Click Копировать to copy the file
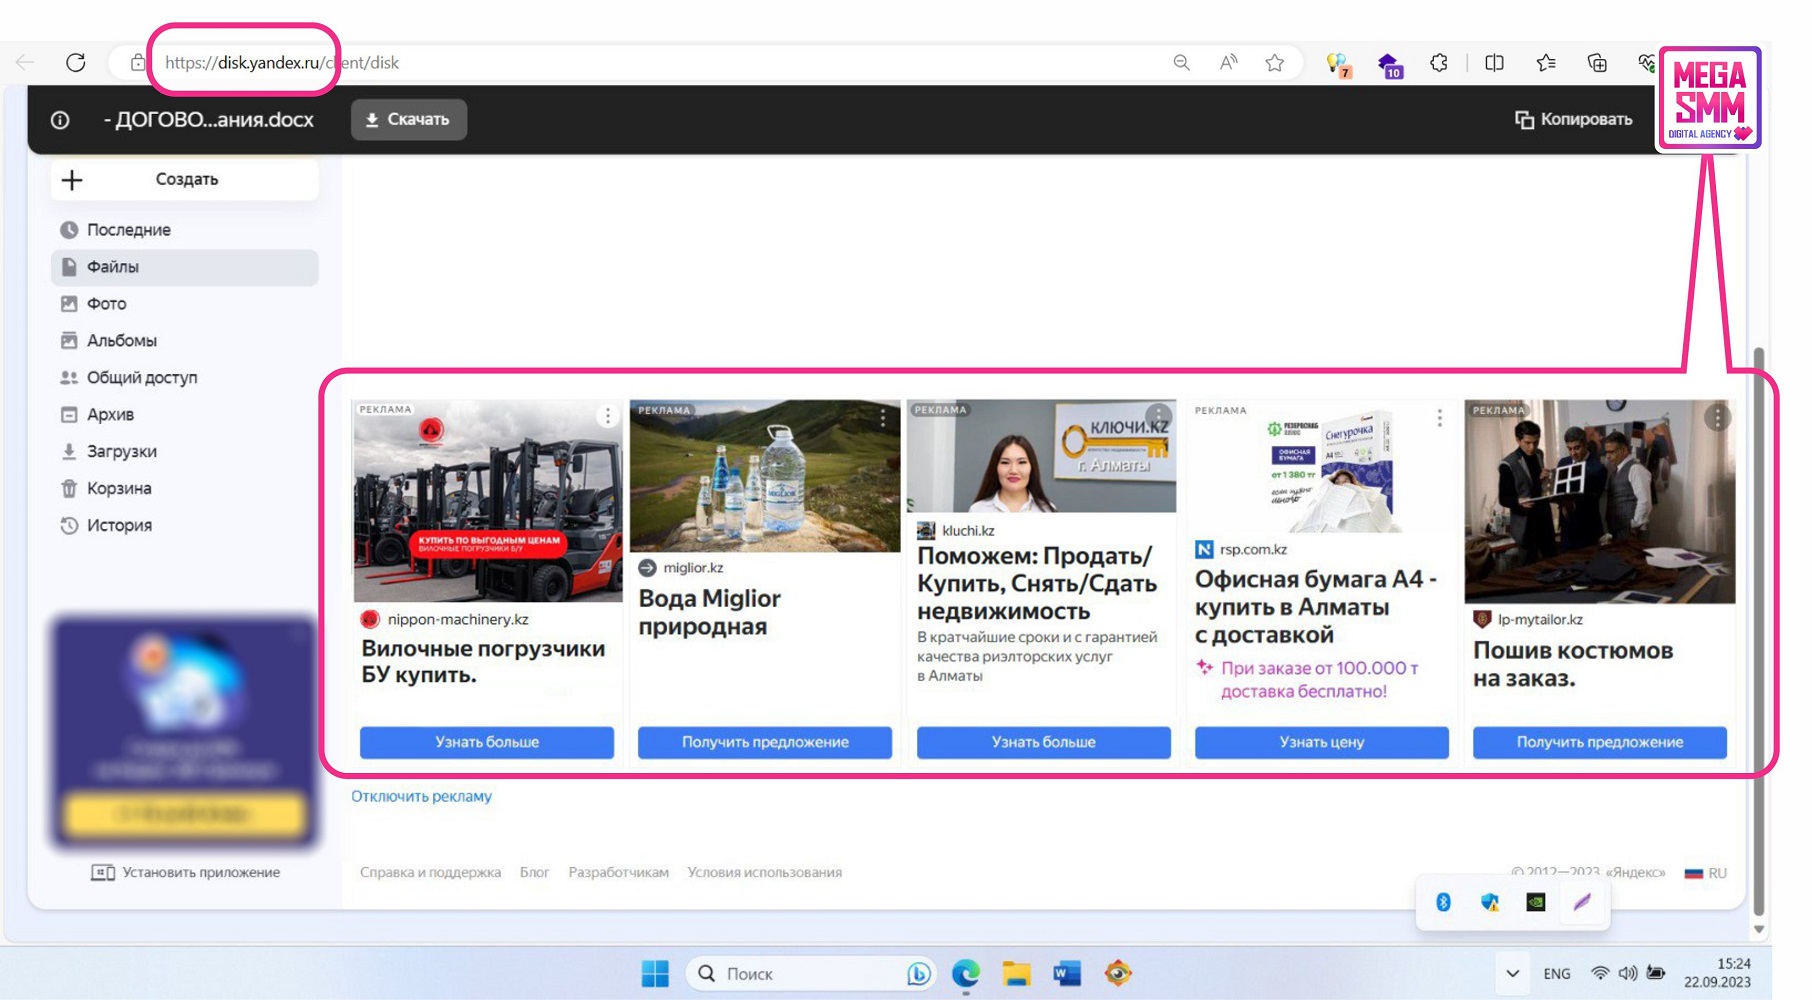 pyautogui.click(x=1574, y=119)
